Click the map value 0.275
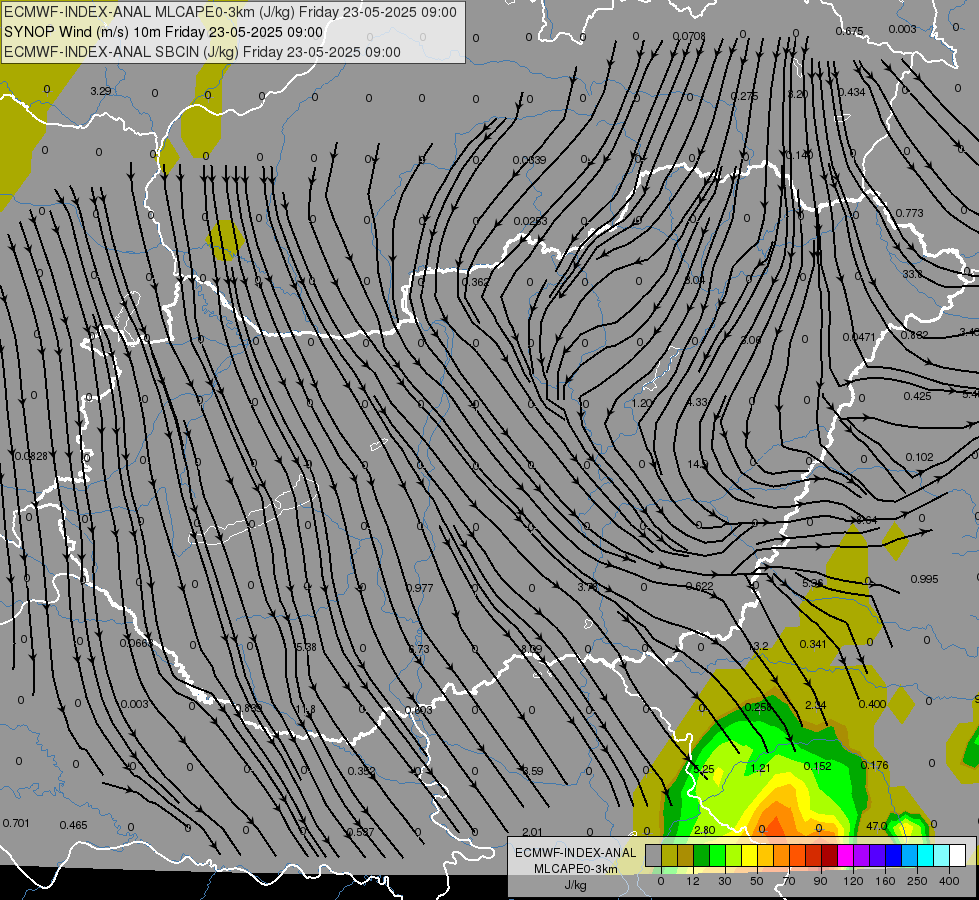Screen dimensions: 979x900 click(744, 96)
